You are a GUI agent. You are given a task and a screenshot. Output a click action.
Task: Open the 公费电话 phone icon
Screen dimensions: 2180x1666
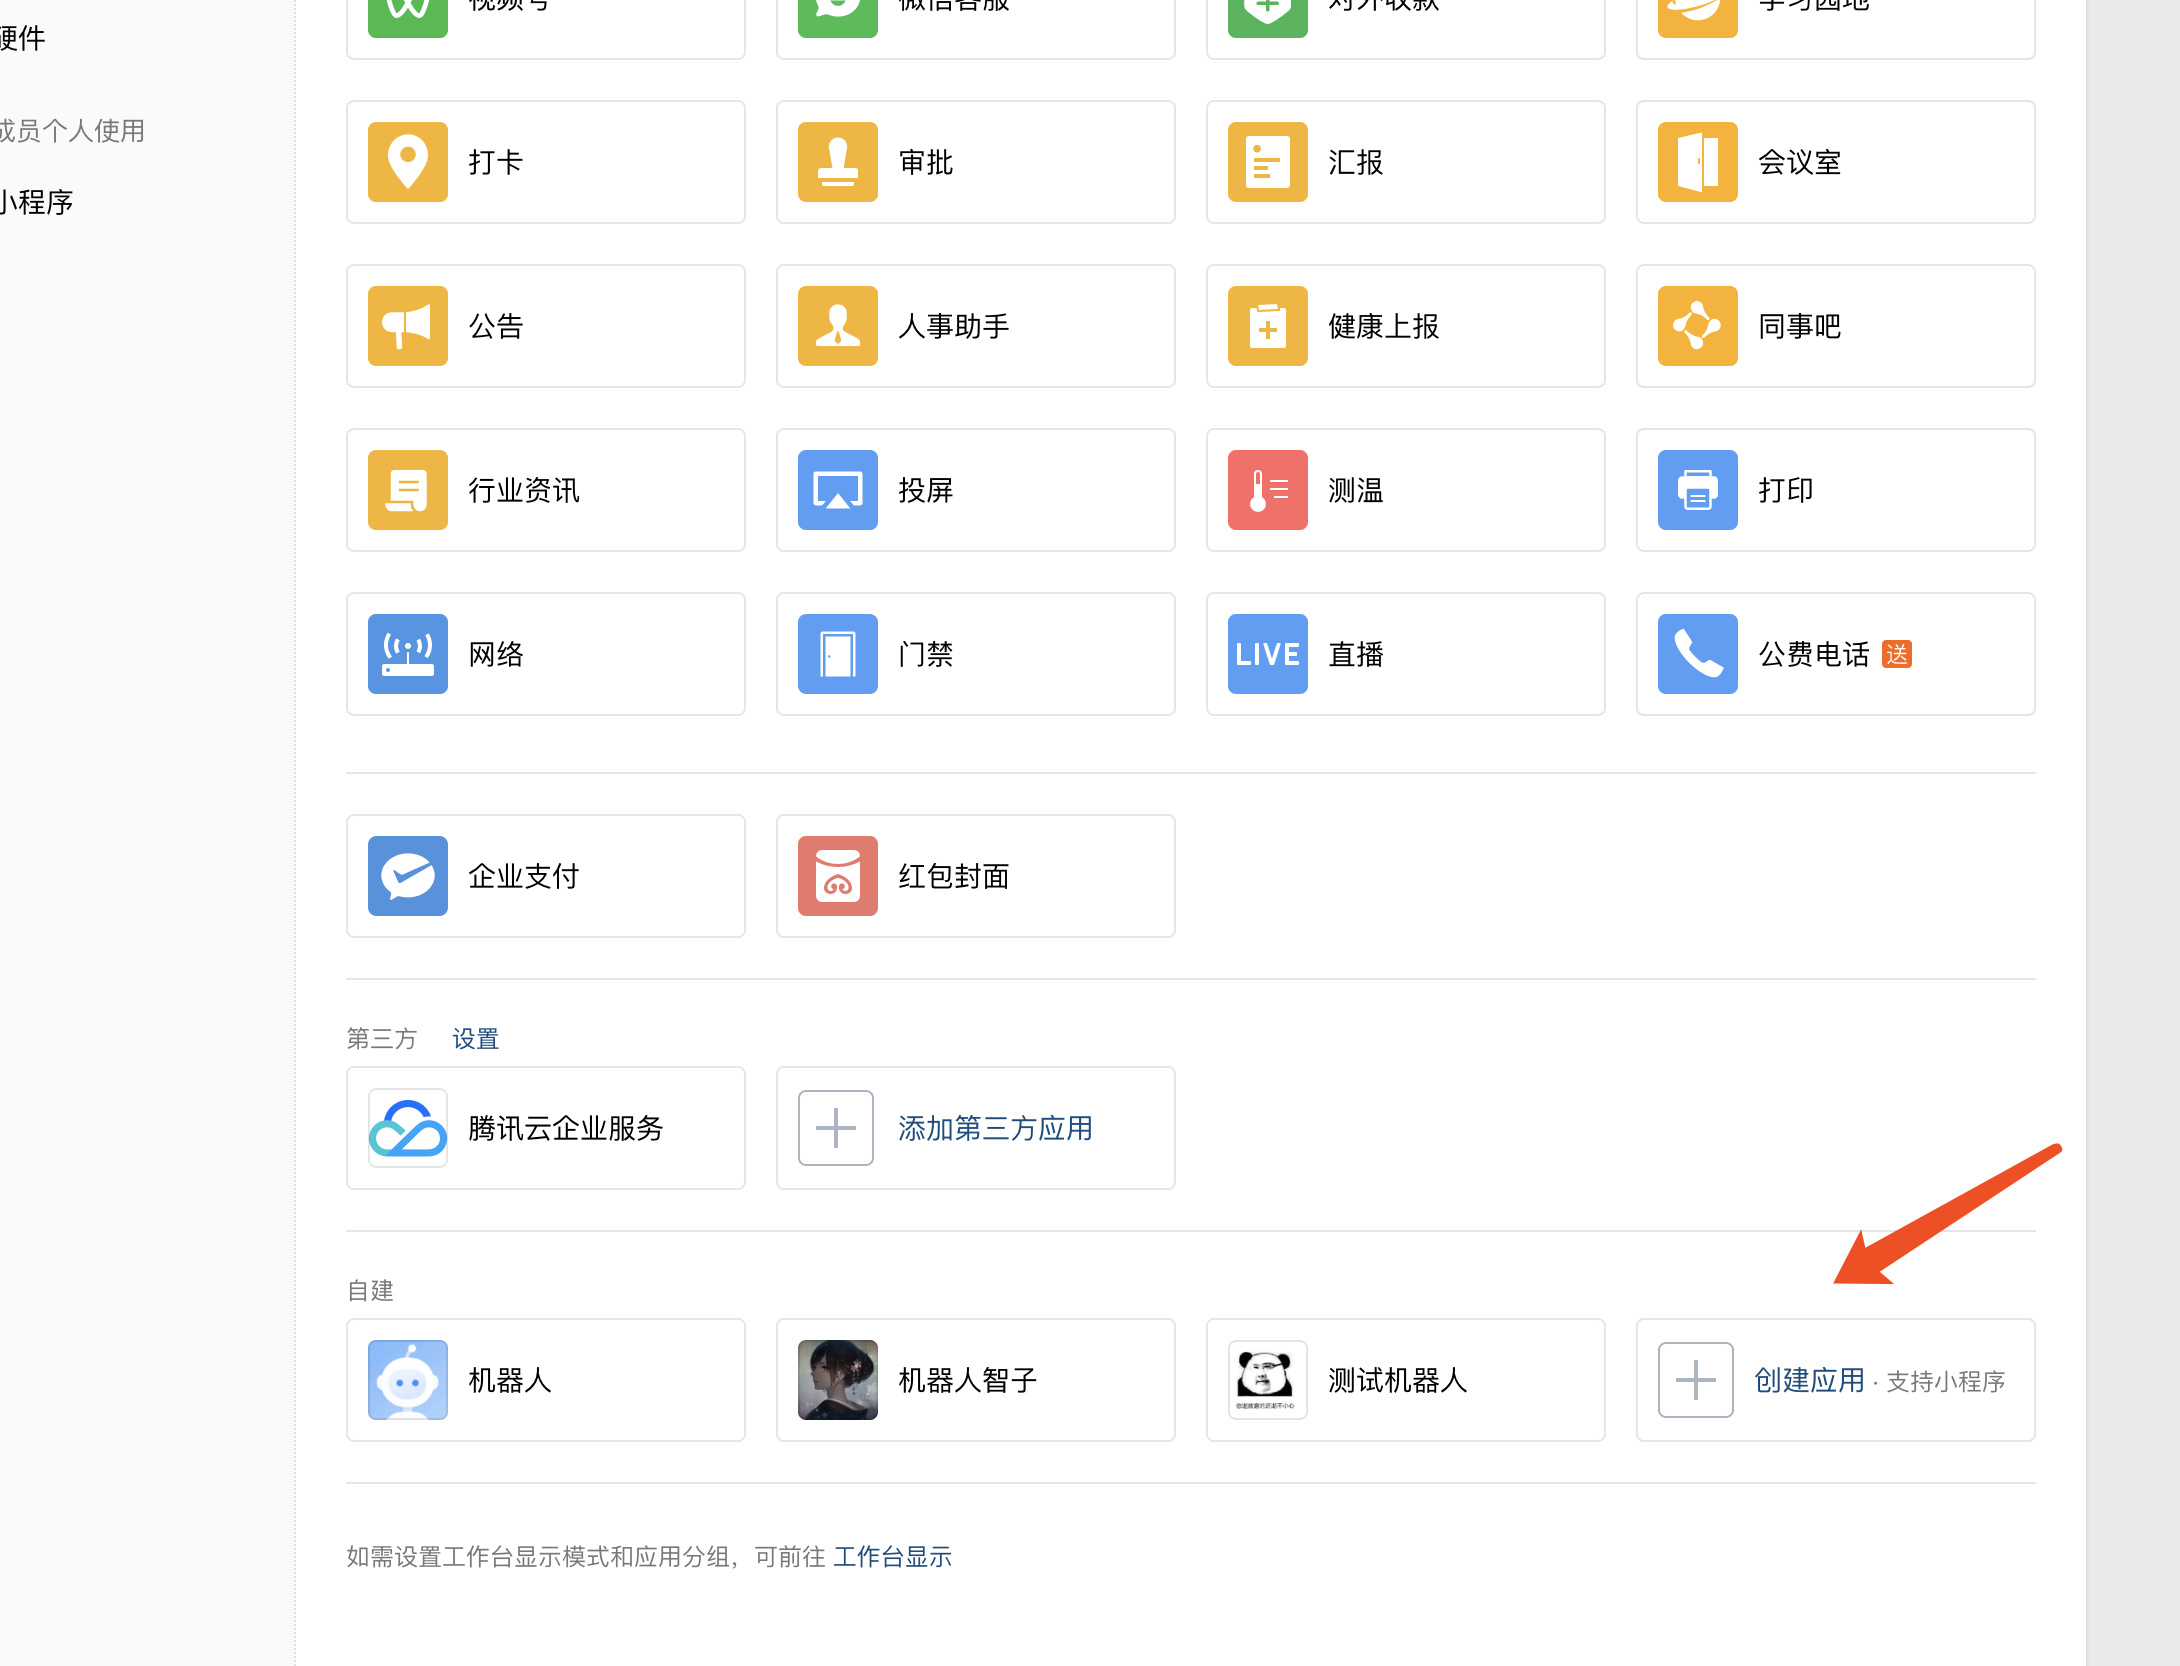tap(1697, 654)
